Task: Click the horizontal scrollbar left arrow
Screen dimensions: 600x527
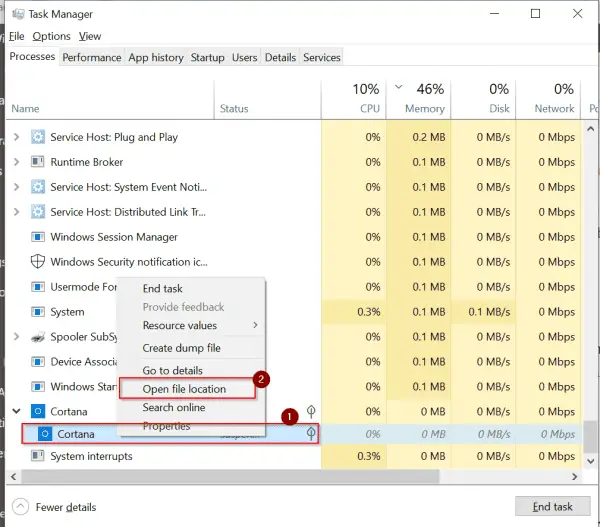Action: (x=13, y=476)
